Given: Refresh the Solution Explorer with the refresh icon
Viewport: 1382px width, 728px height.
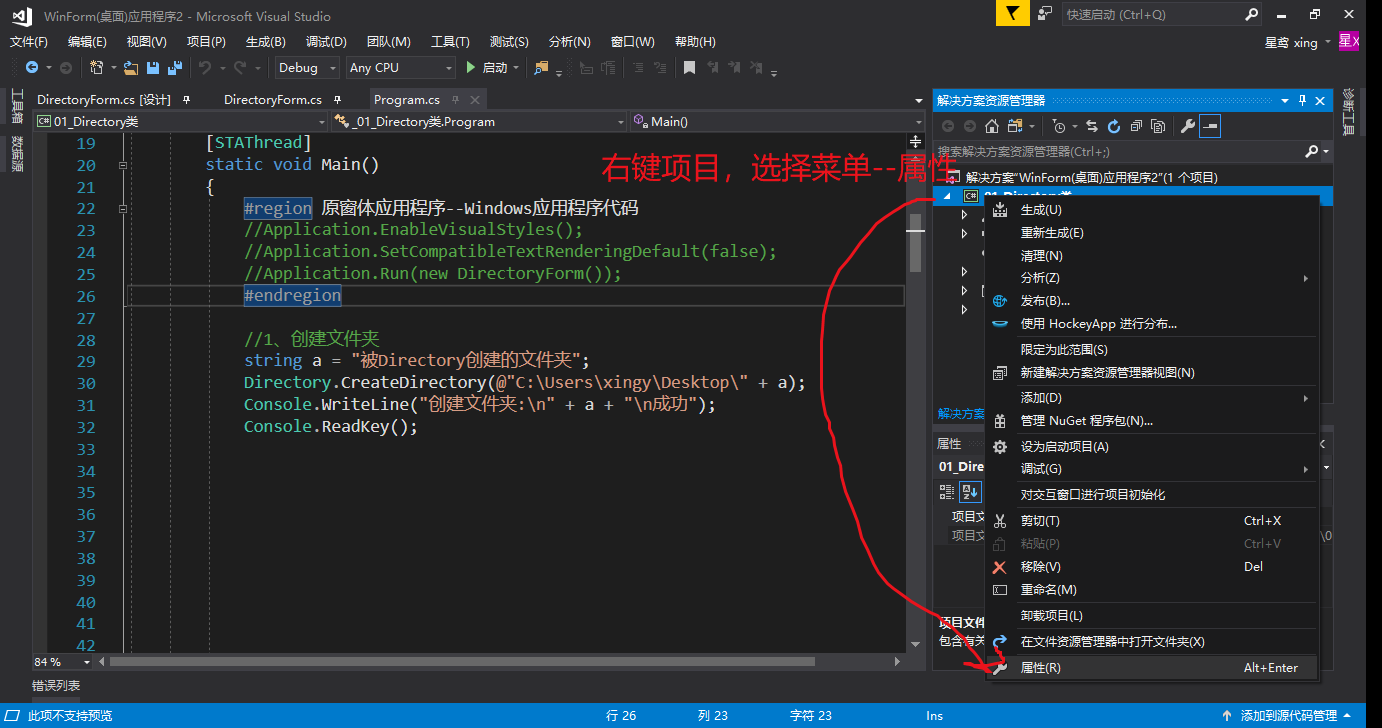Looking at the screenshot, I should (1115, 126).
